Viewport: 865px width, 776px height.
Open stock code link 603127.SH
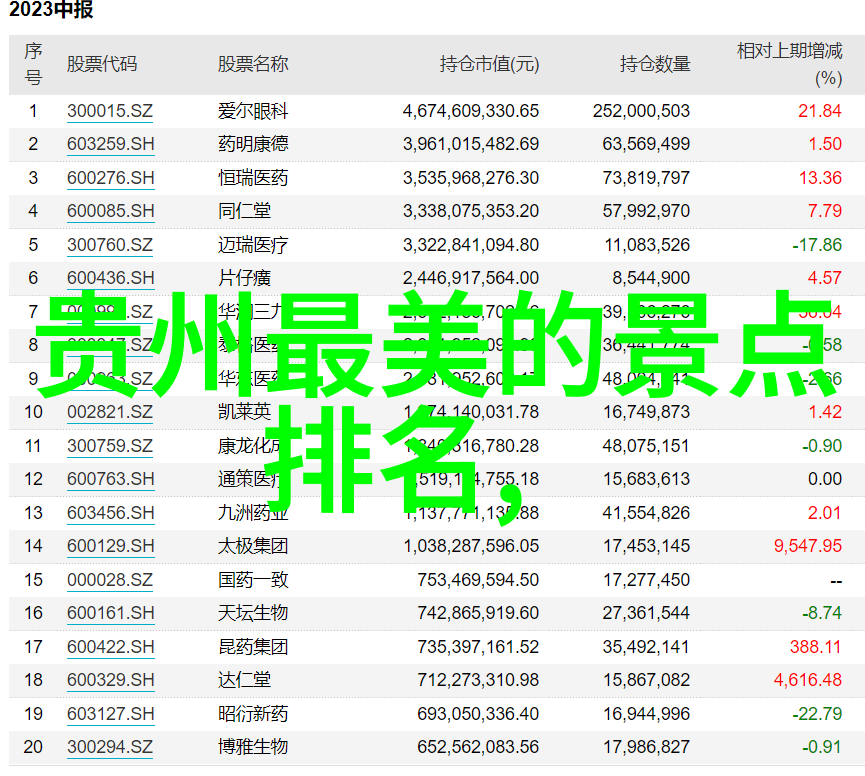coord(110,714)
